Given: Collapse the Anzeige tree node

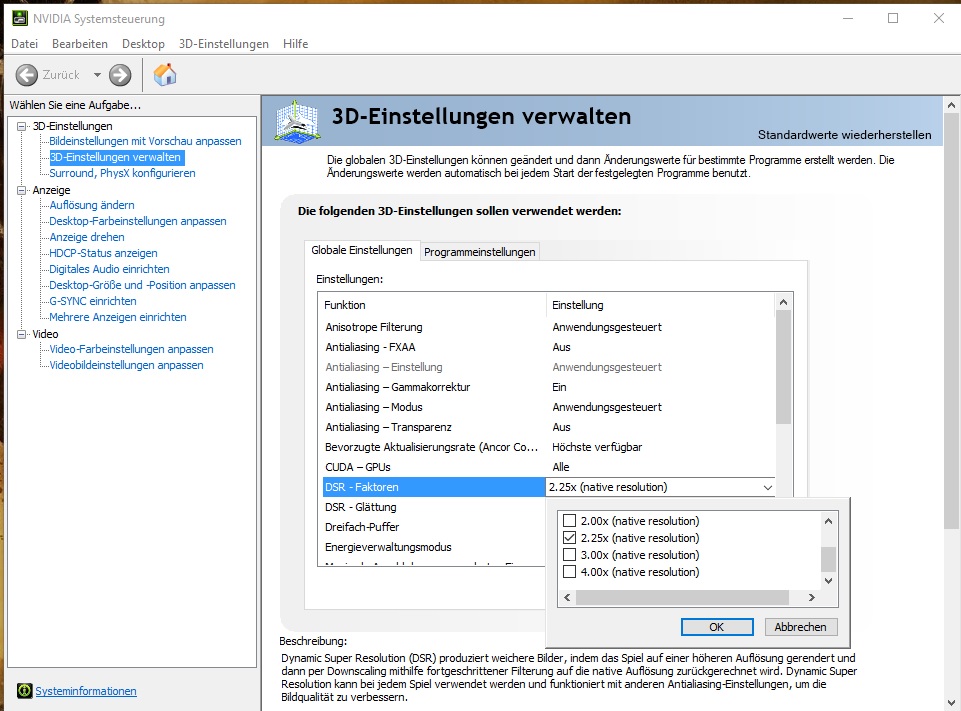Looking at the screenshot, I should (22, 191).
